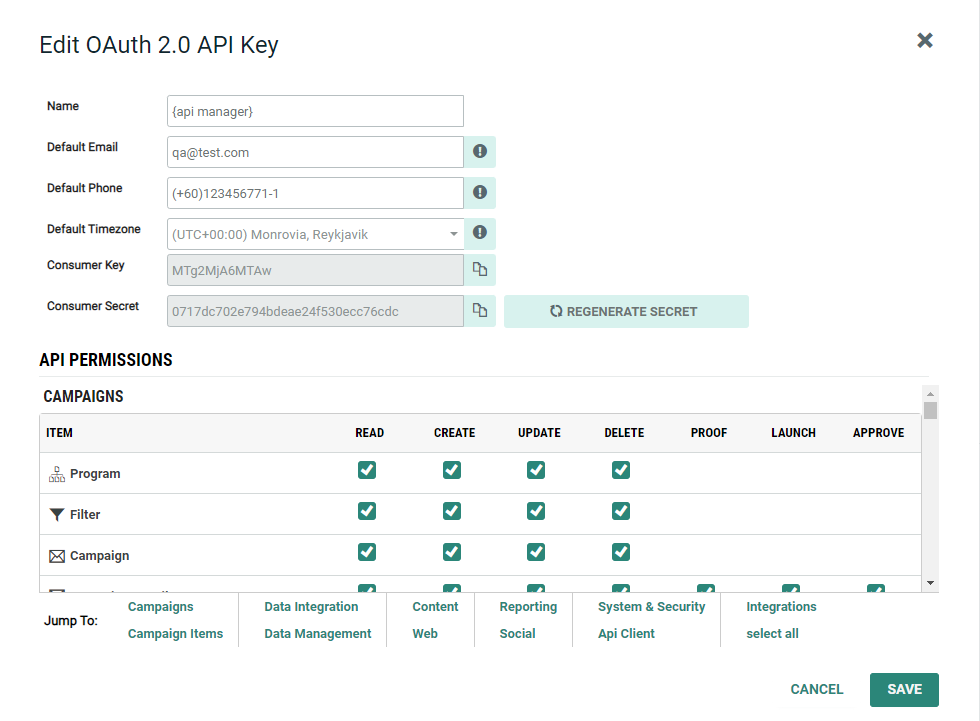Screen dimensions: 980x721
Task: Open the Default Timezone dropdown
Action: click(x=316, y=234)
